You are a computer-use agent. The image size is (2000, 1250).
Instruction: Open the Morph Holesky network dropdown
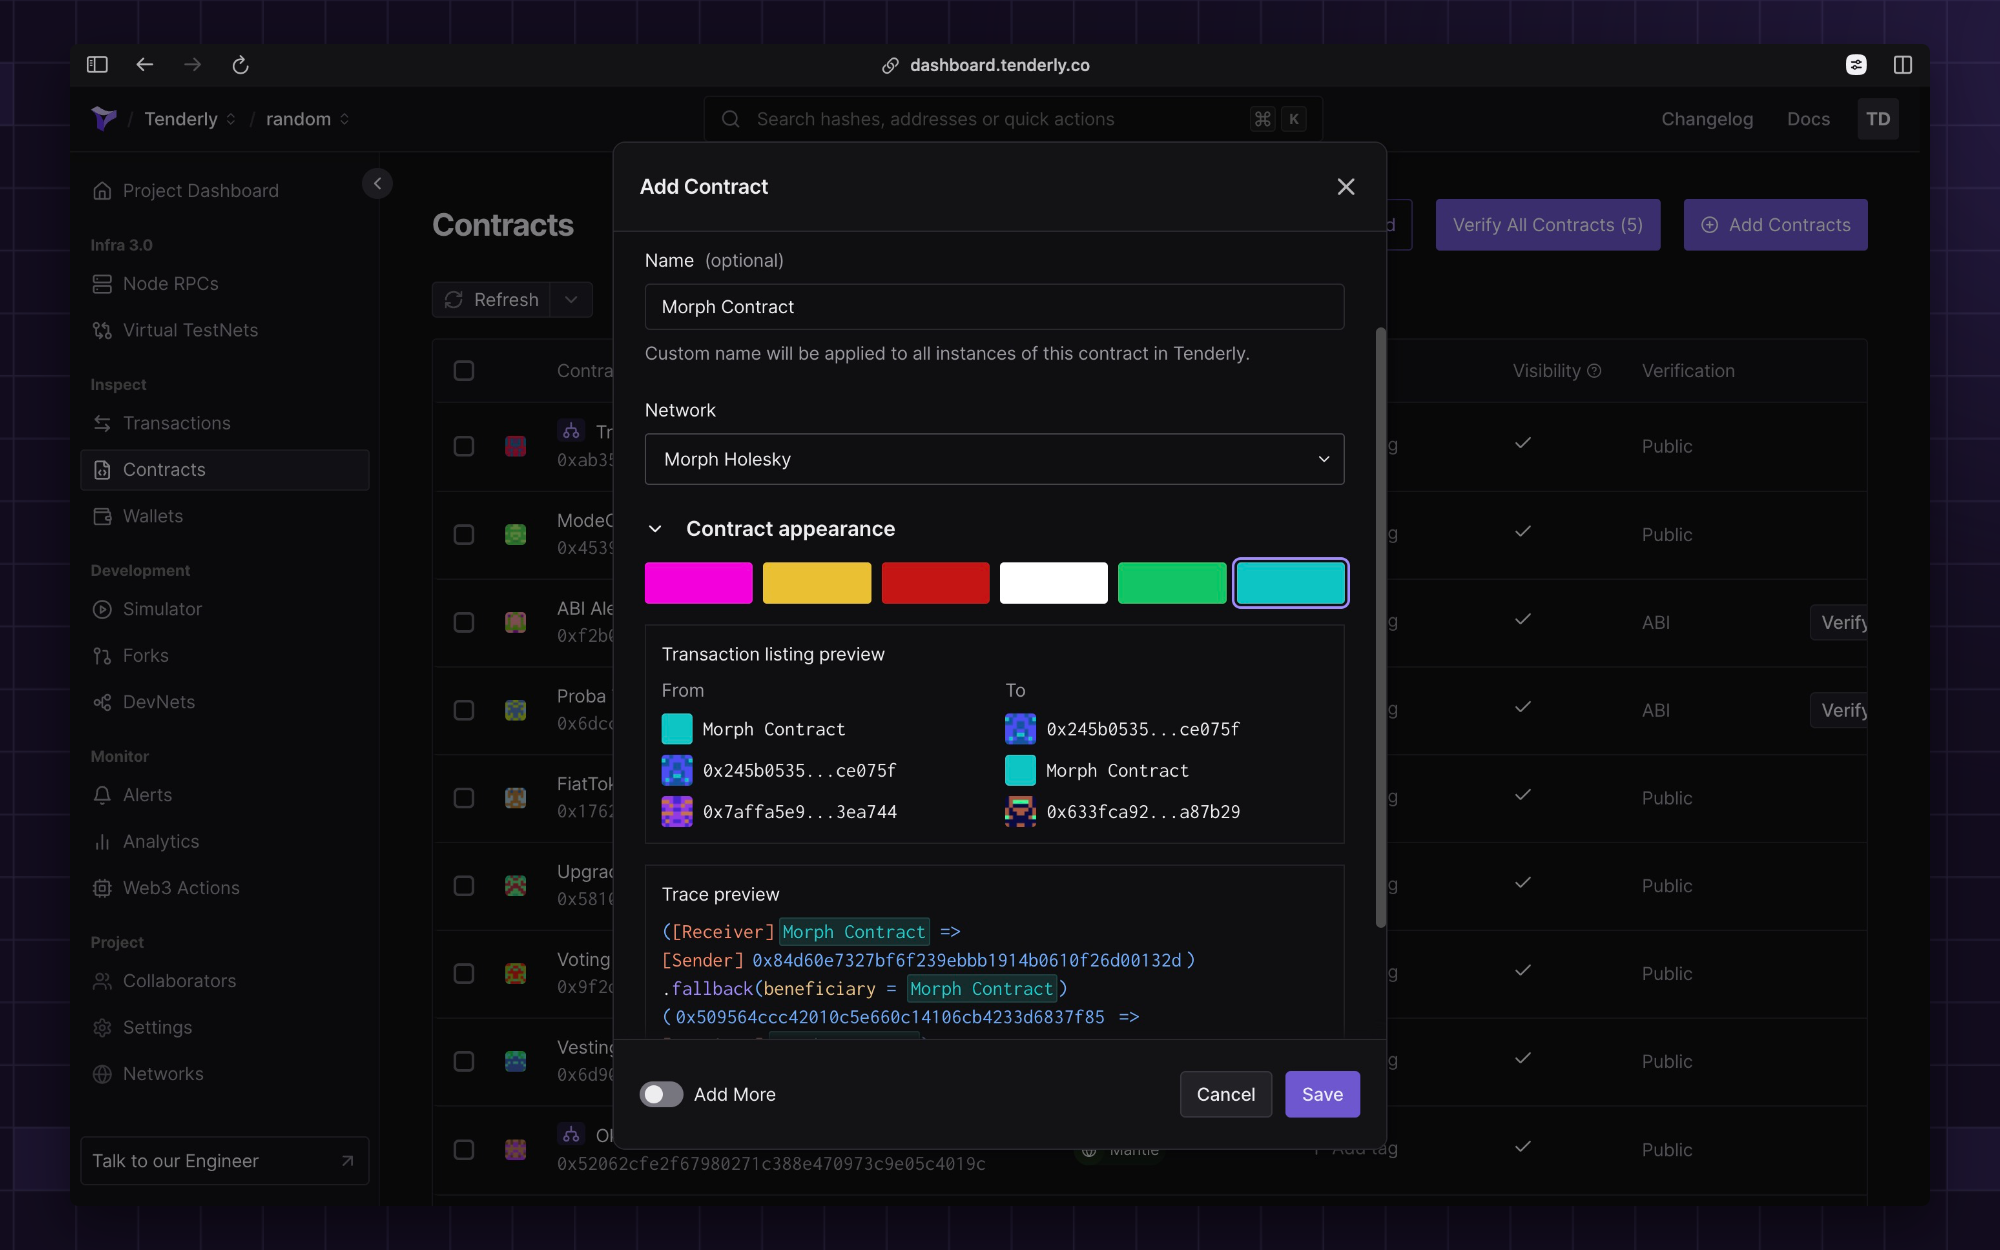pos(994,459)
